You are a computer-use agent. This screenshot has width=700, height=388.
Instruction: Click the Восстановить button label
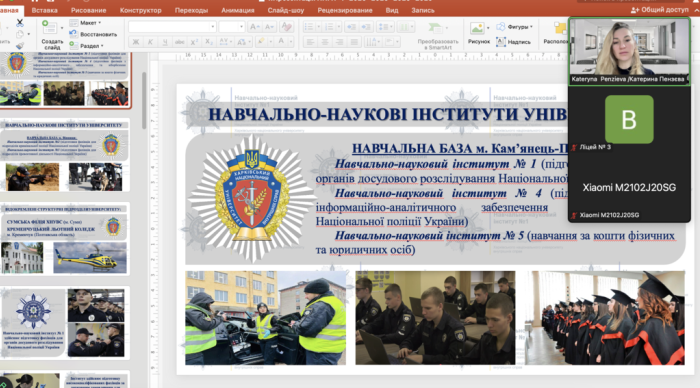[99, 34]
